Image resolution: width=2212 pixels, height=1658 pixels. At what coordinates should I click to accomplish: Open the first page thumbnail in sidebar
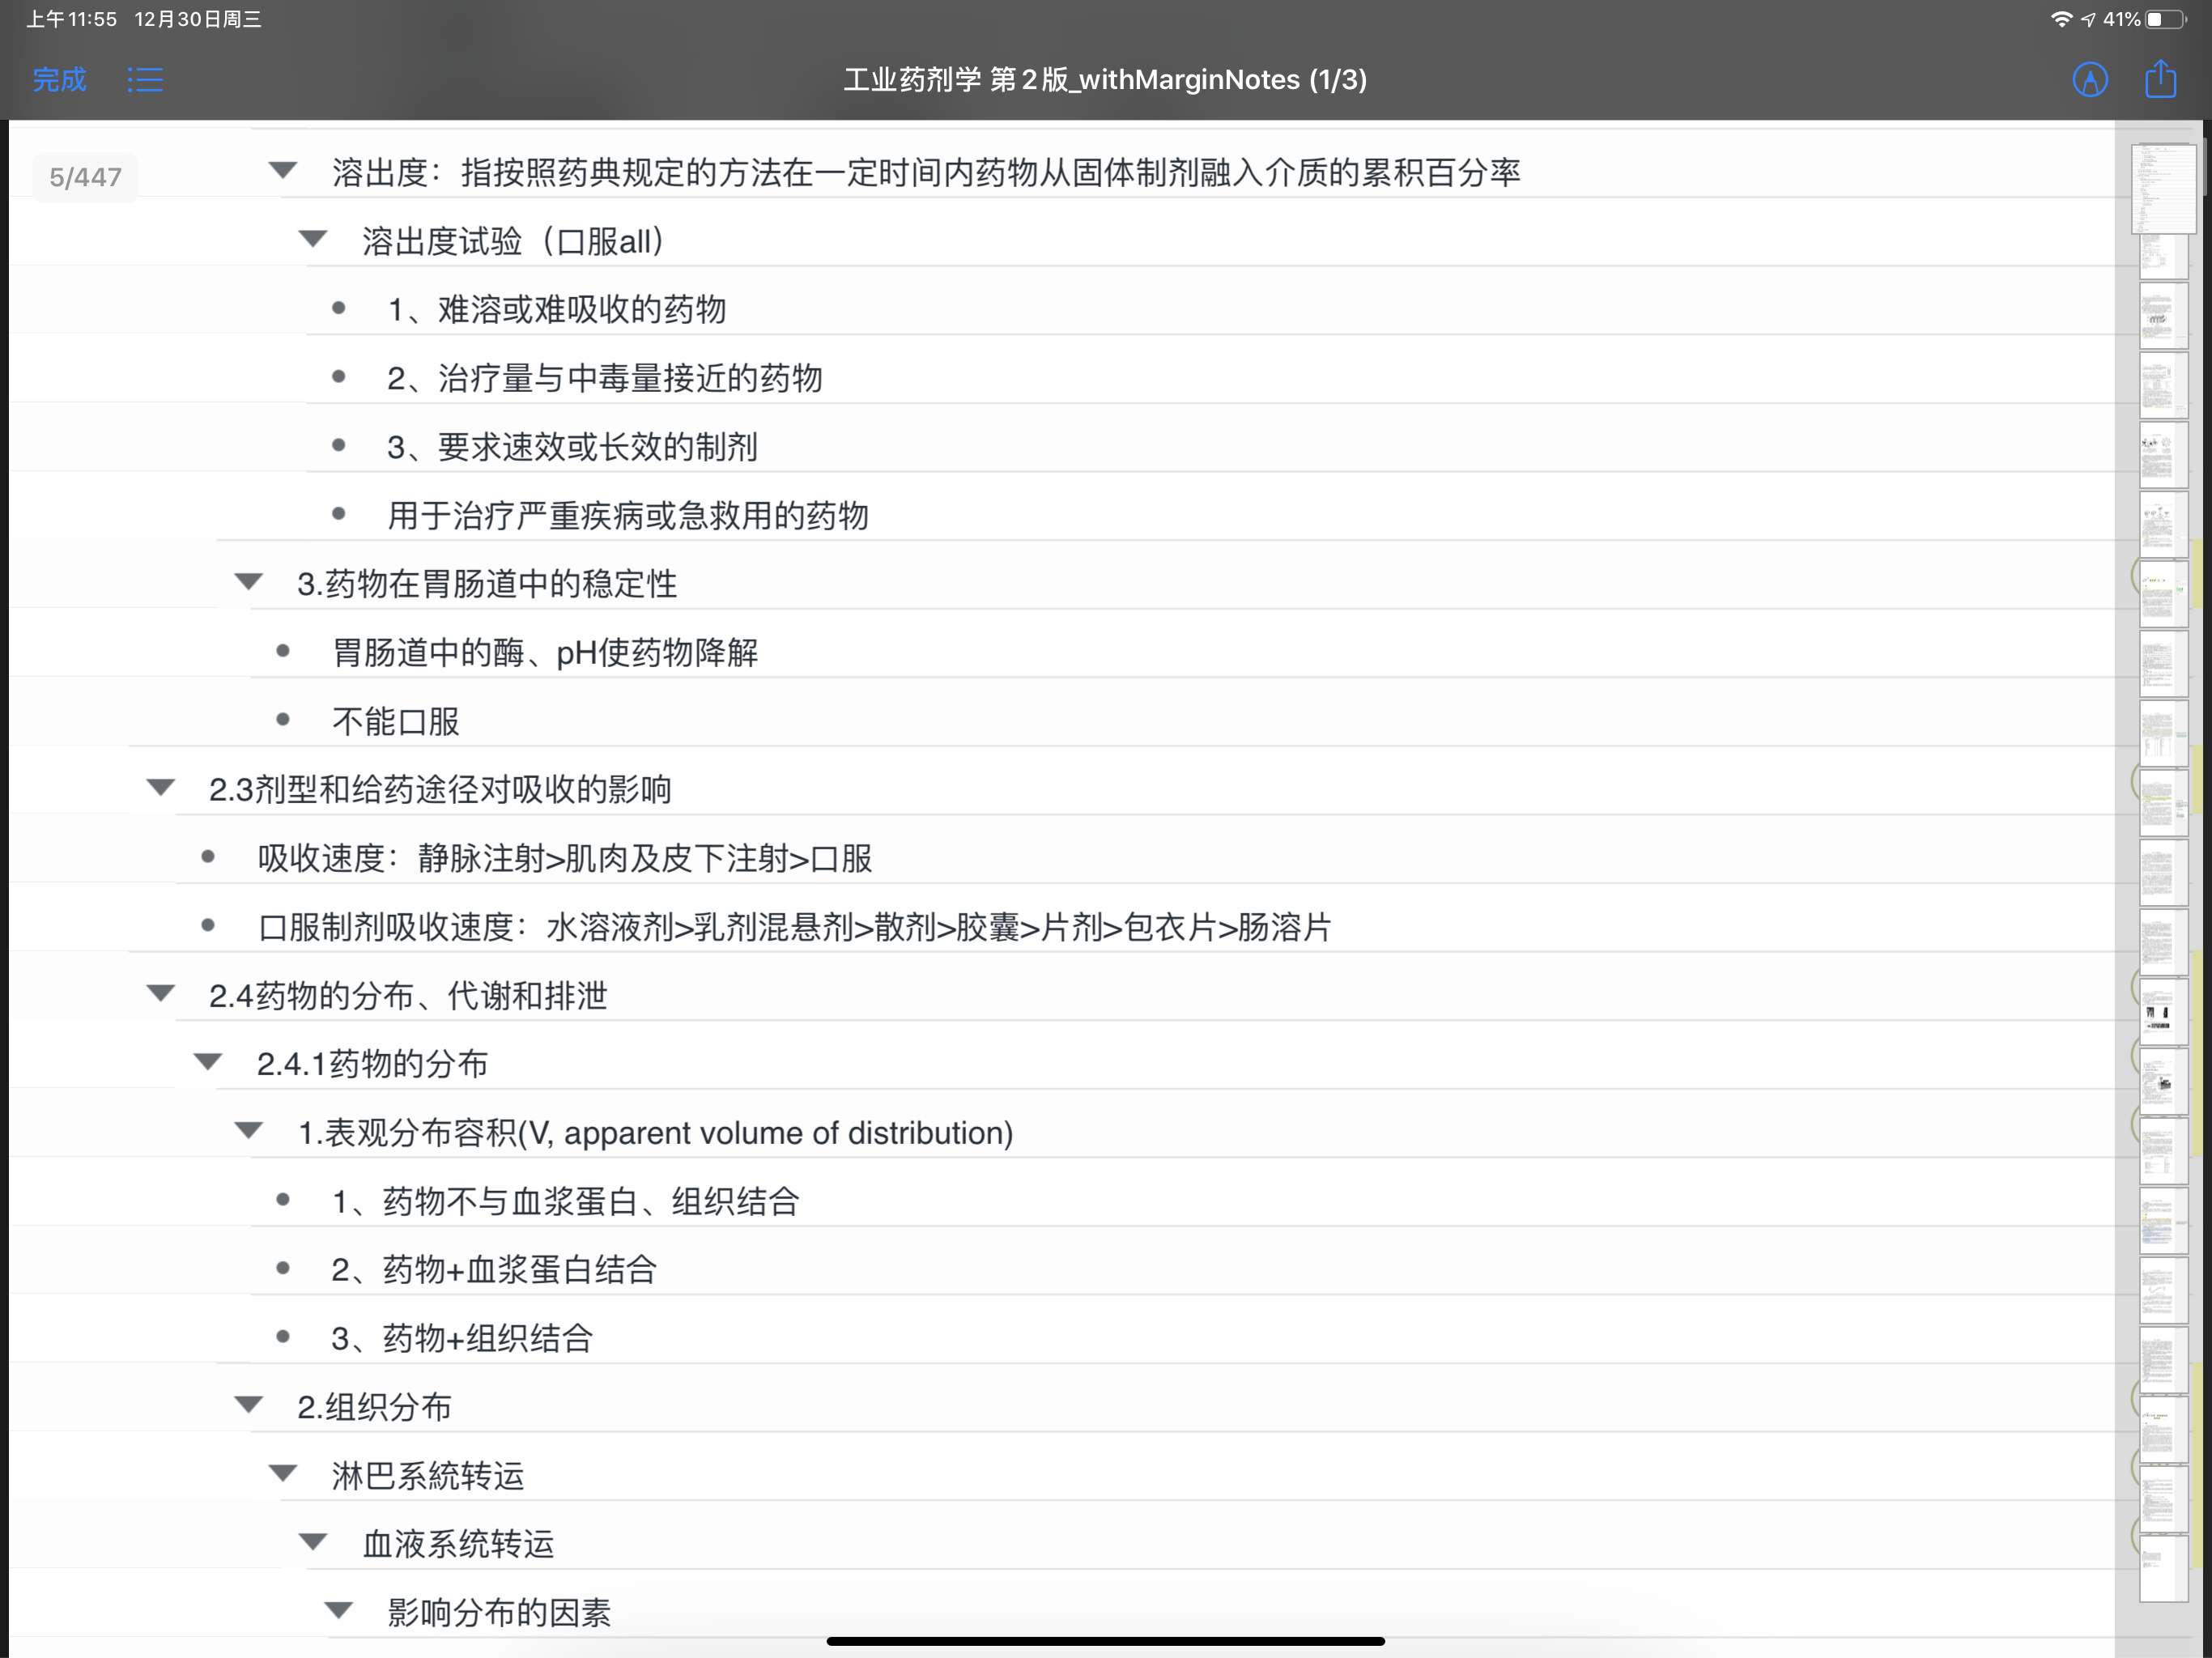[x=2163, y=189]
